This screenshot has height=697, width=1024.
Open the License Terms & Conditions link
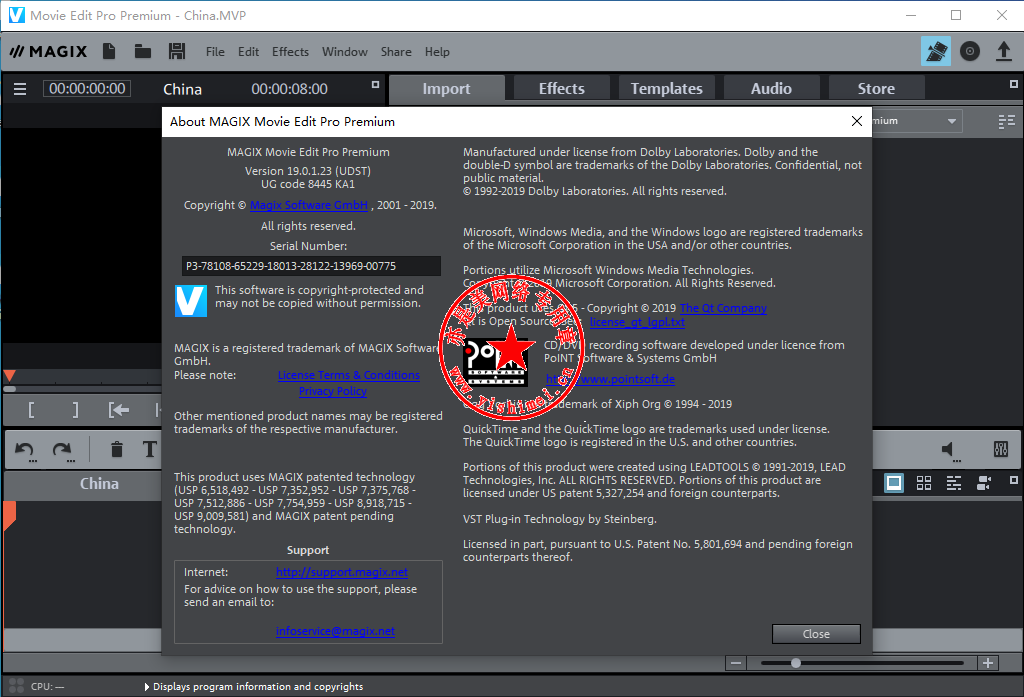click(x=349, y=376)
